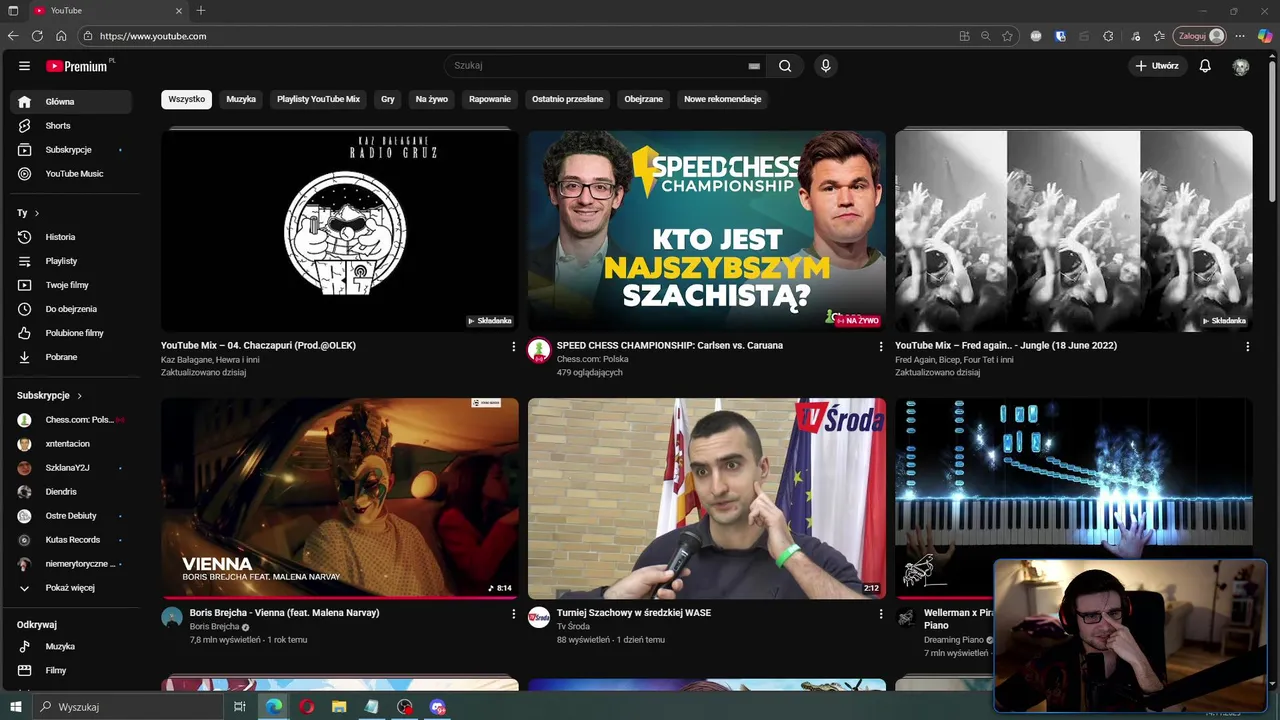This screenshot has height=720, width=1280.
Task: Expand subscriptions with Pokaż więcej
Action: 70,588
